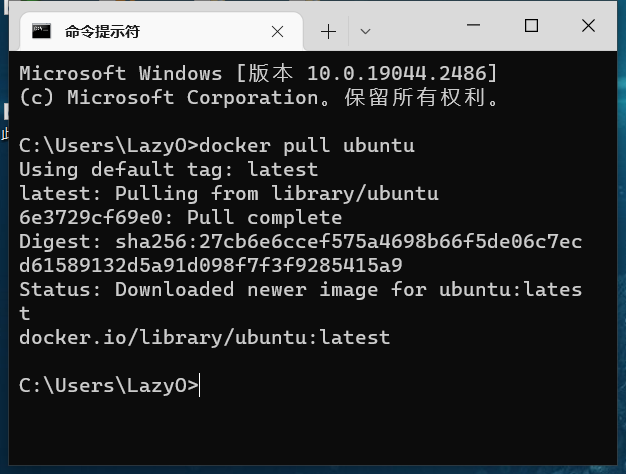This screenshot has height=474, width=626.
Task: Maximize the terminal window
Action: coord(532,26)
